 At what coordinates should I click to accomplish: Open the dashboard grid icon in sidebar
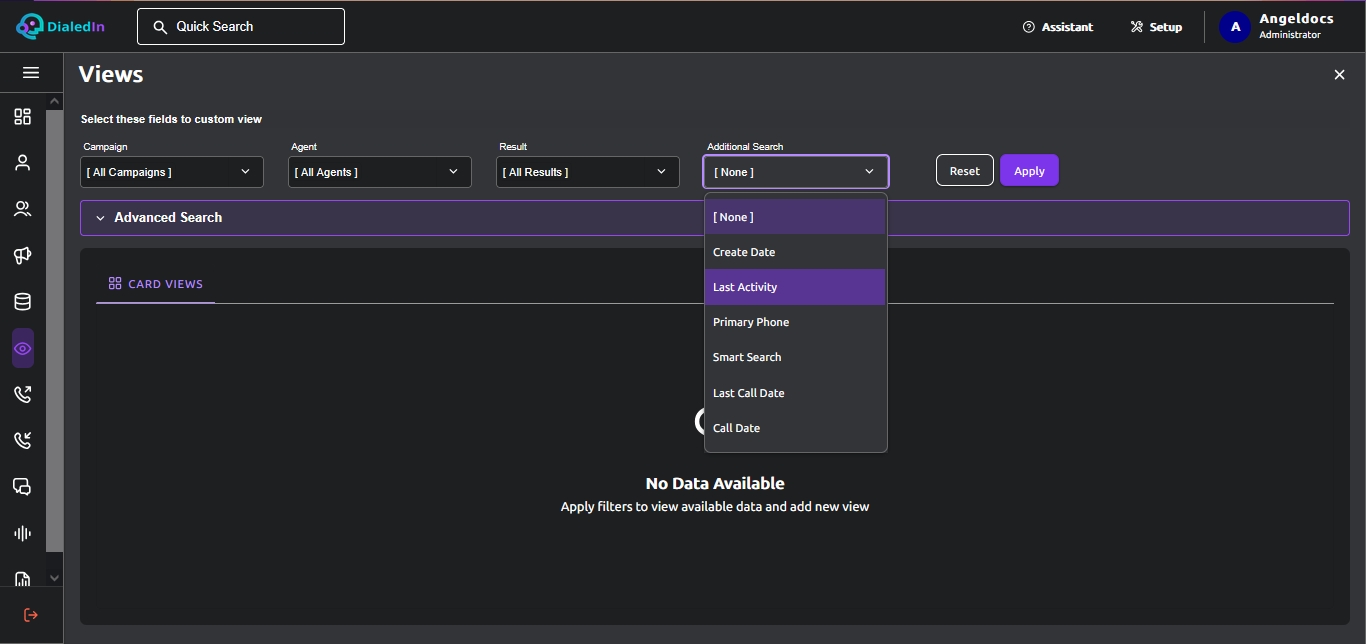click(x=22, y=117)
